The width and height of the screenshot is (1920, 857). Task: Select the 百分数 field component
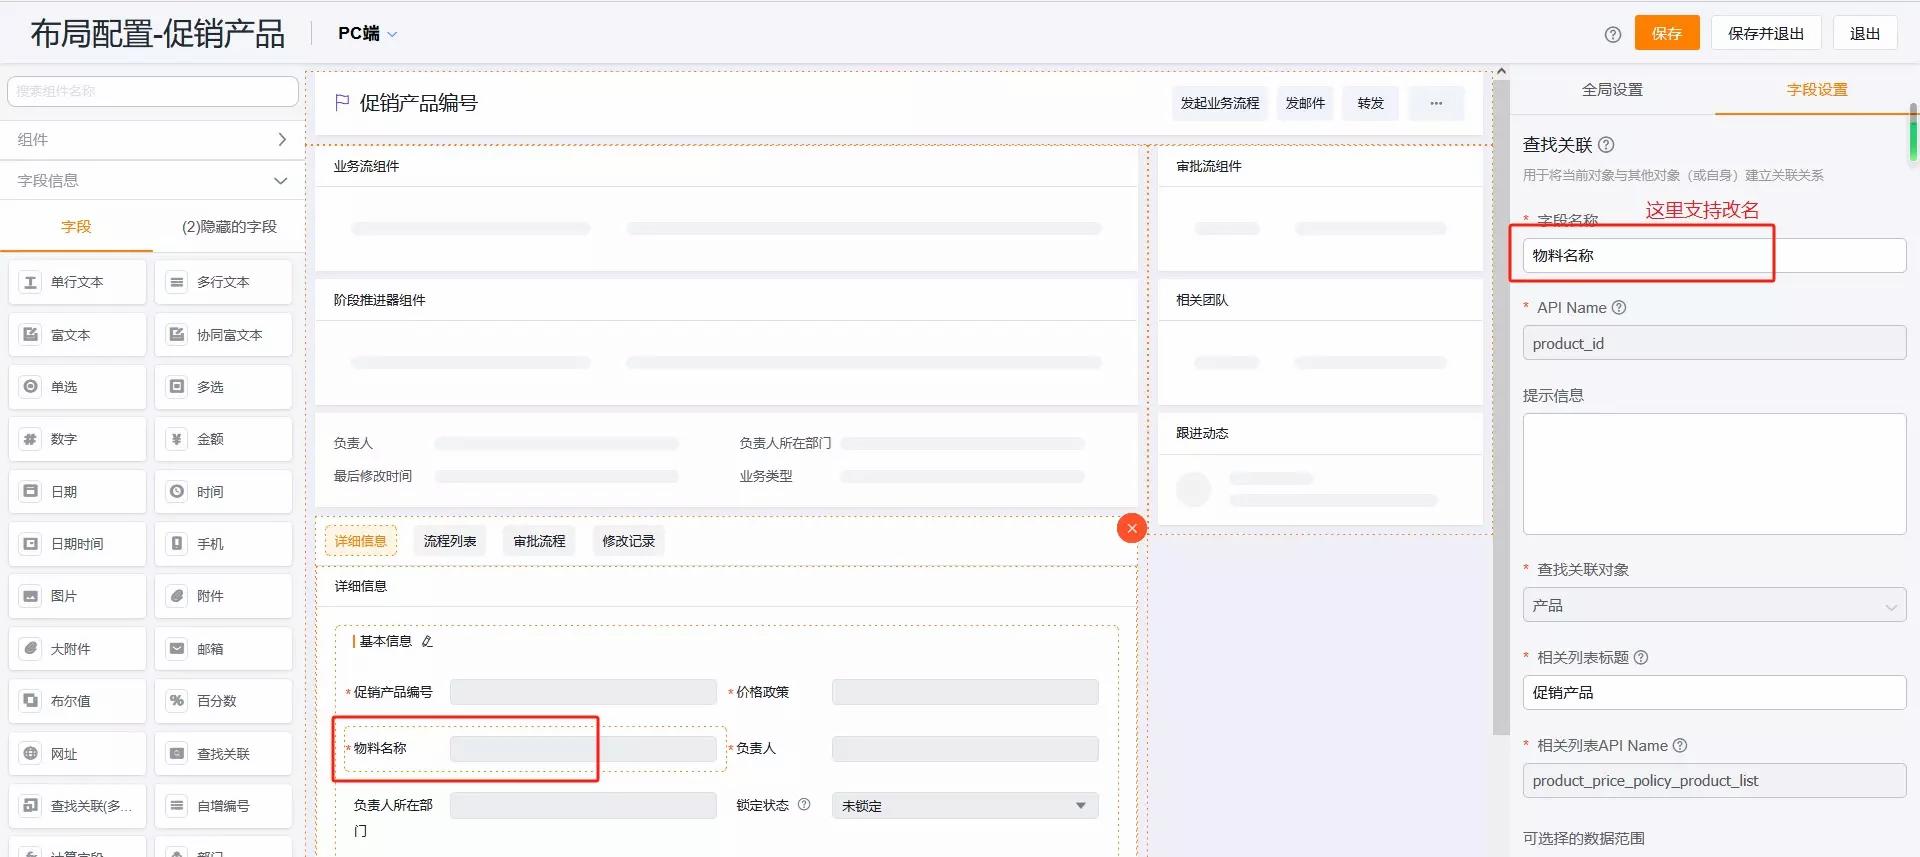click(x=223, y=701)
